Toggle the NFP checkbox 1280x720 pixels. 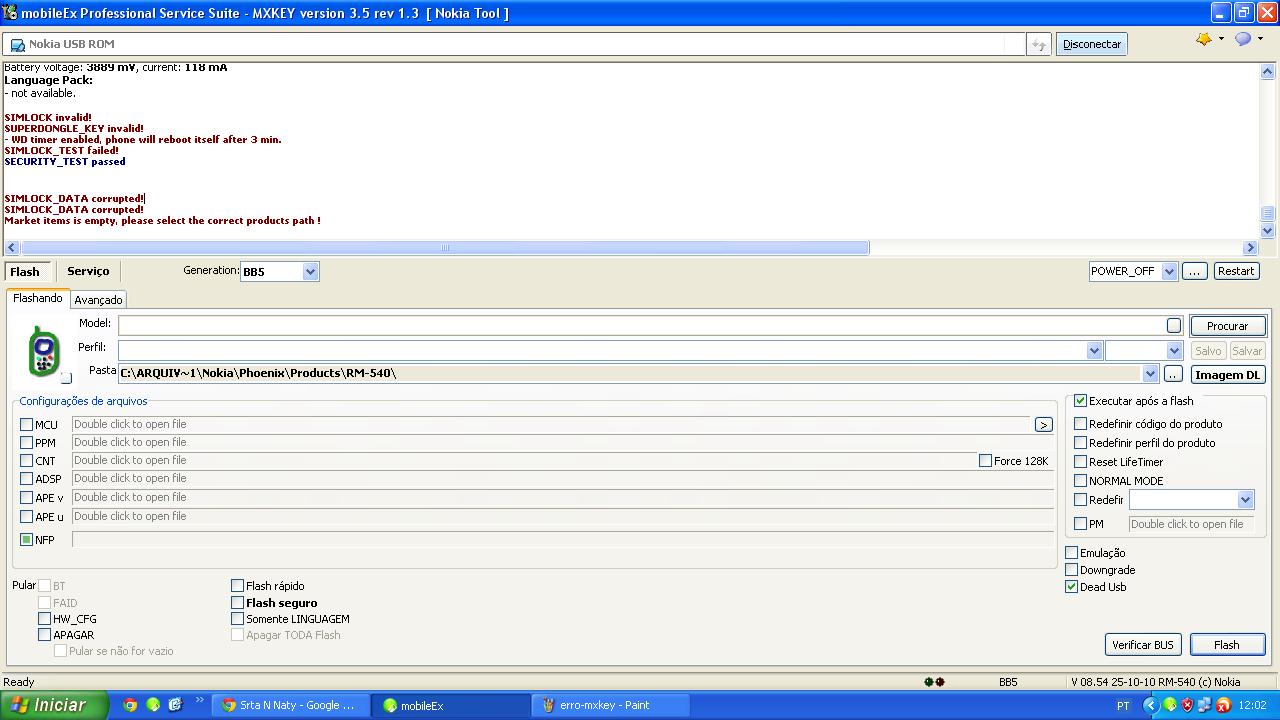(x=26, y=540)
